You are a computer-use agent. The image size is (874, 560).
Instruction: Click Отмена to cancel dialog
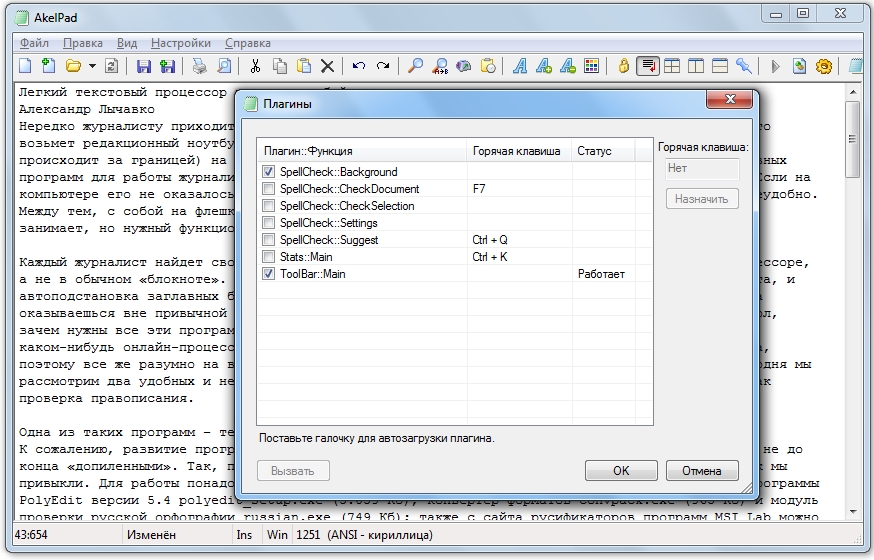(x=702, y=470)
